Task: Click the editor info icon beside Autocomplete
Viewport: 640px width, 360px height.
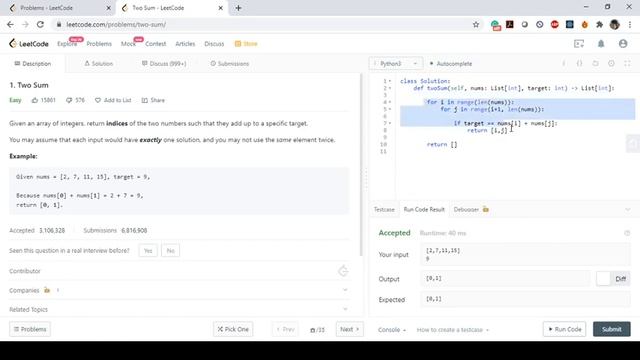Action: (564, 64)
